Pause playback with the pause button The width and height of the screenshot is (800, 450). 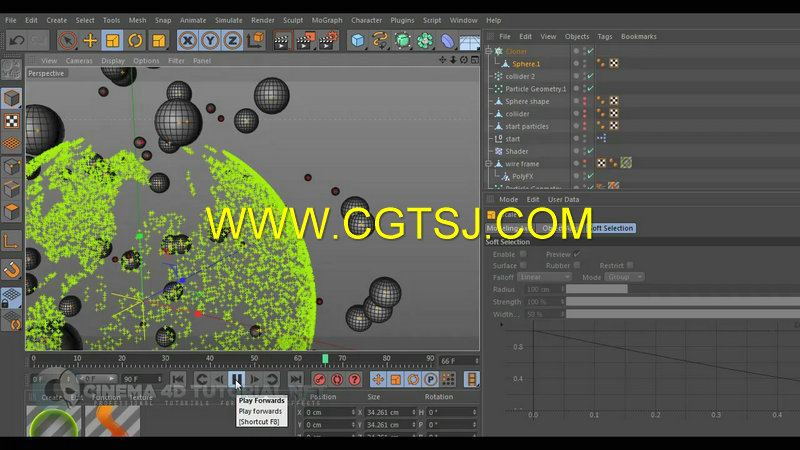[x=237, y=379]
